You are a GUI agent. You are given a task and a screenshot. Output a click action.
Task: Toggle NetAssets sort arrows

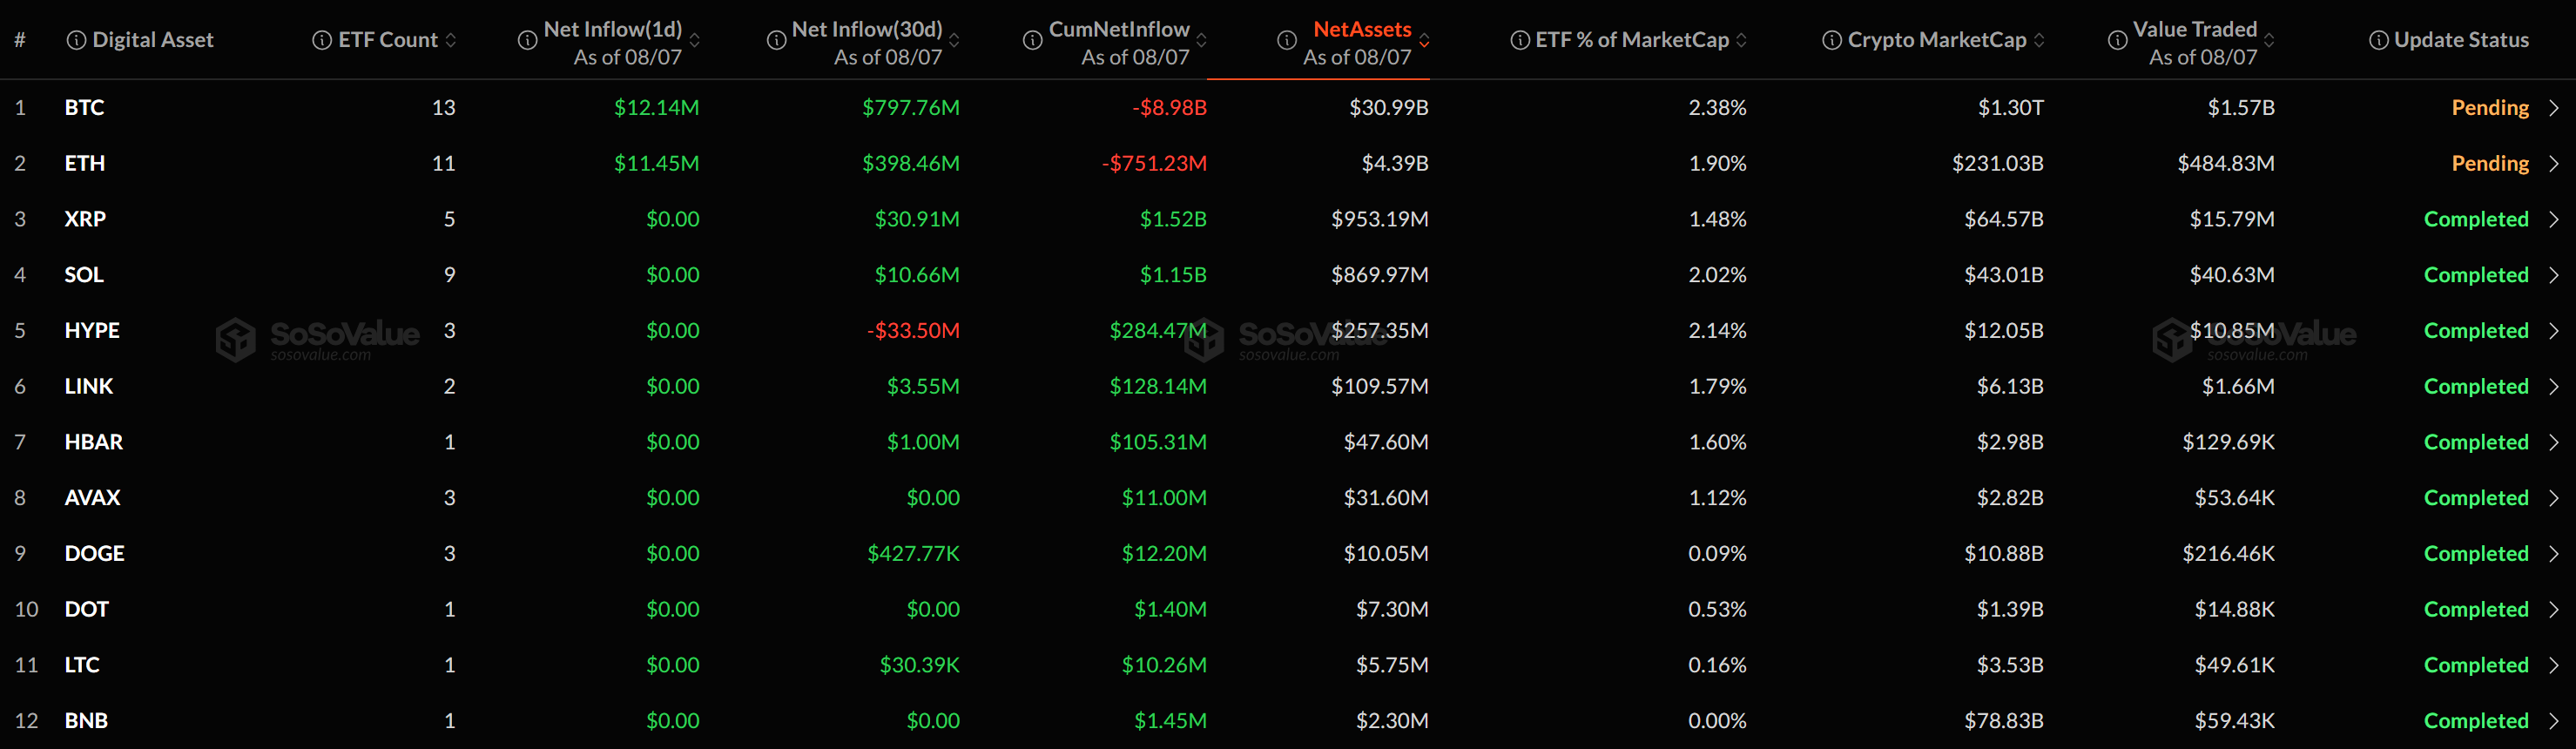pos(1424,40)
